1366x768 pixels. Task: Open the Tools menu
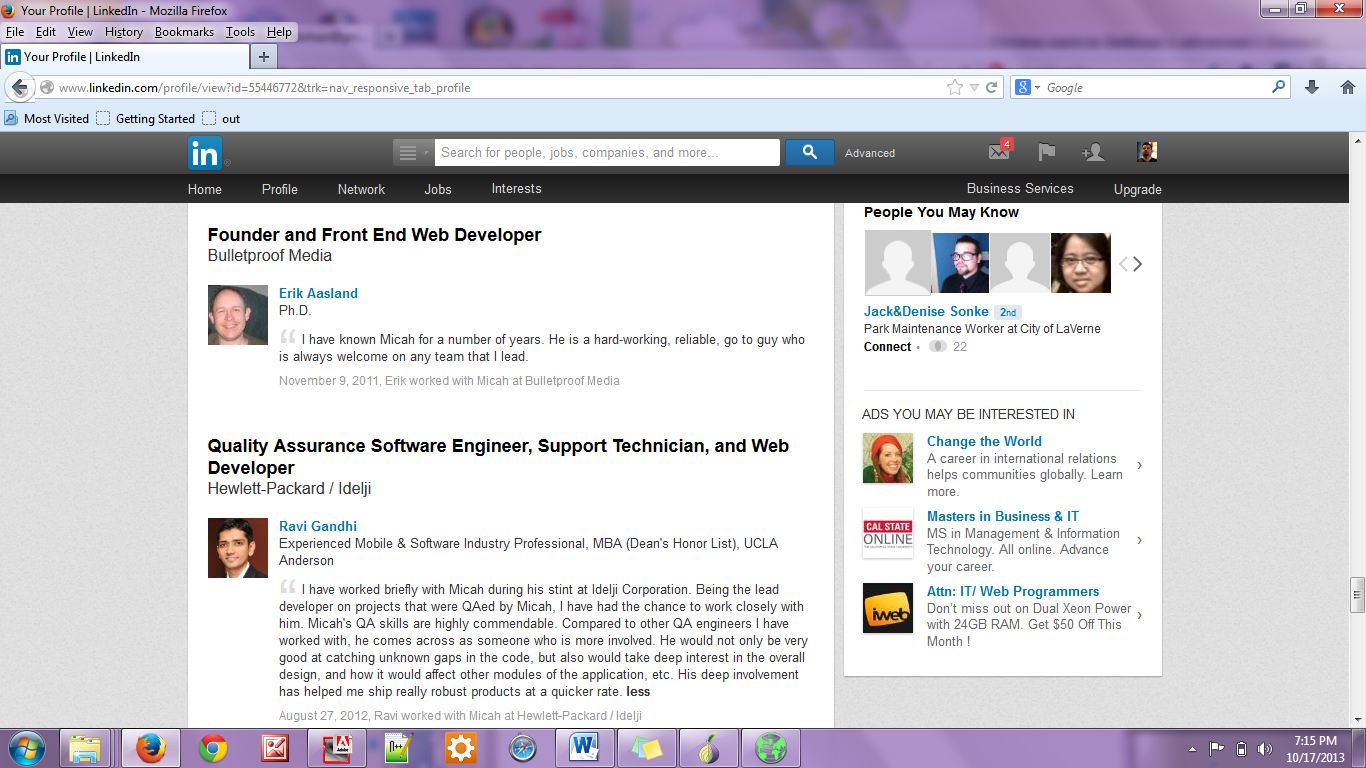click(x=240, y=32)
